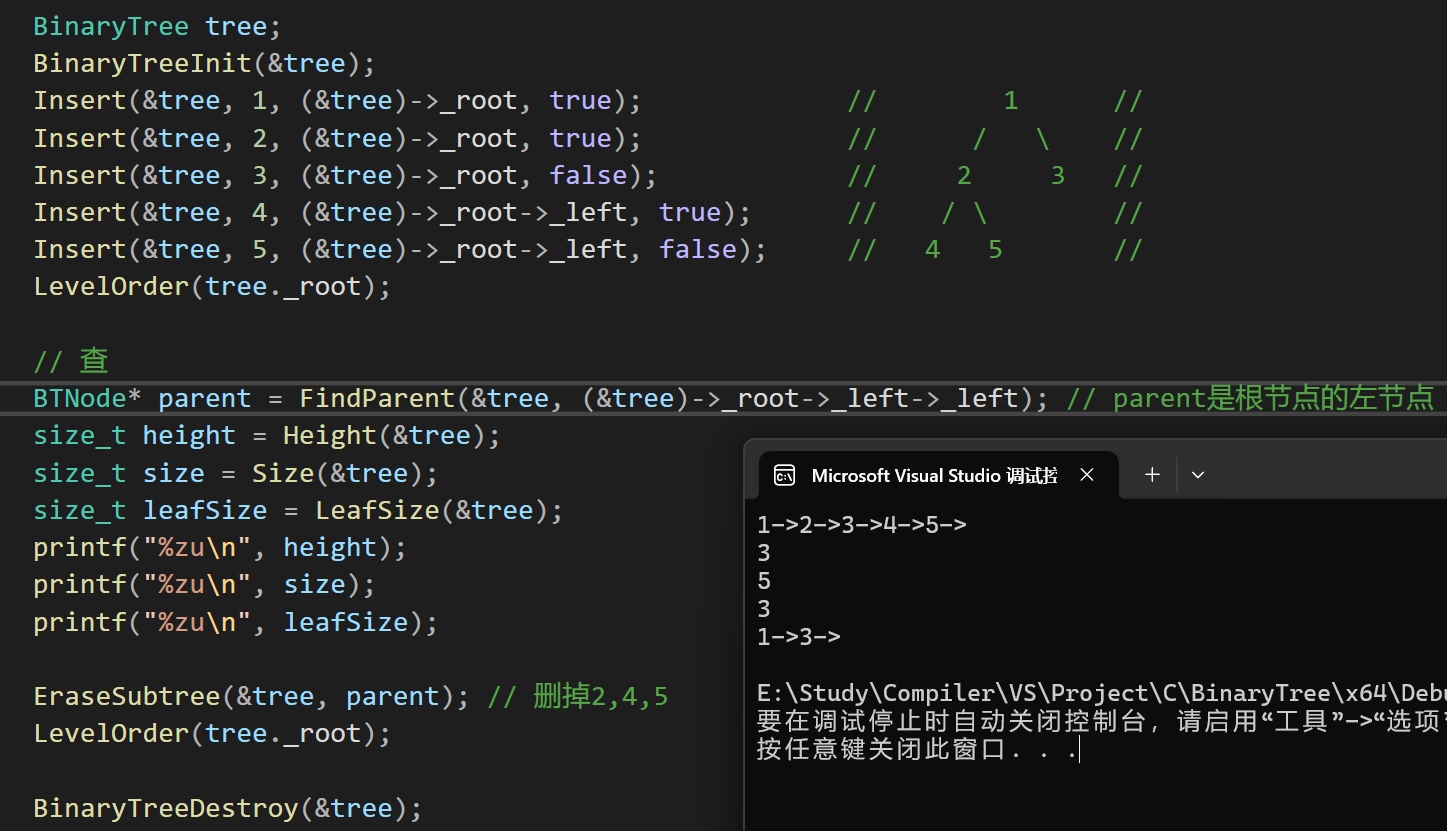Click the BTNode* type keyword

[80, 398]
